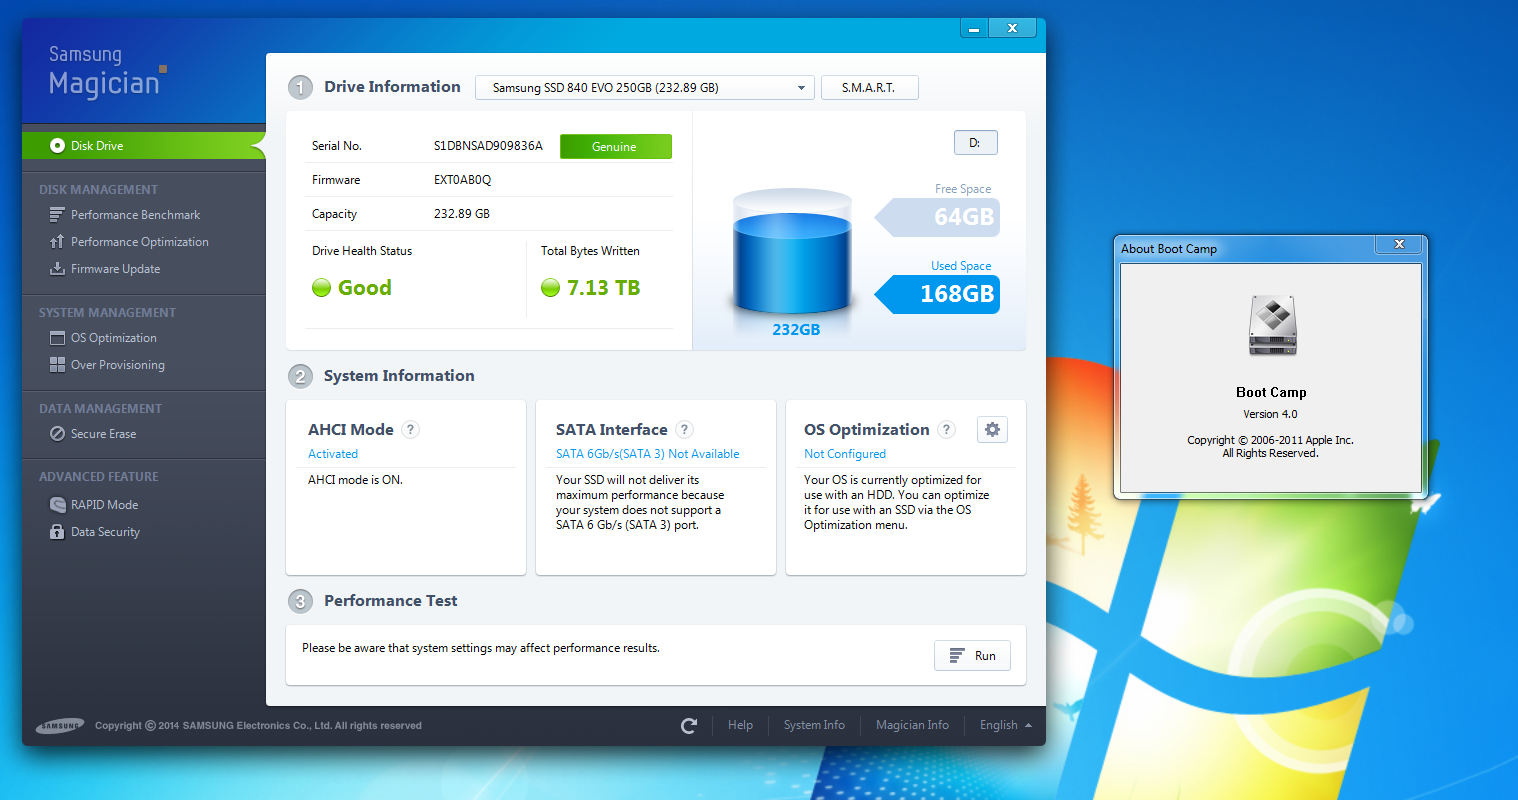Viewport: 1518px width, 800px height.
Task: Click the Firmware Update download icon
Action: [57, 269]
